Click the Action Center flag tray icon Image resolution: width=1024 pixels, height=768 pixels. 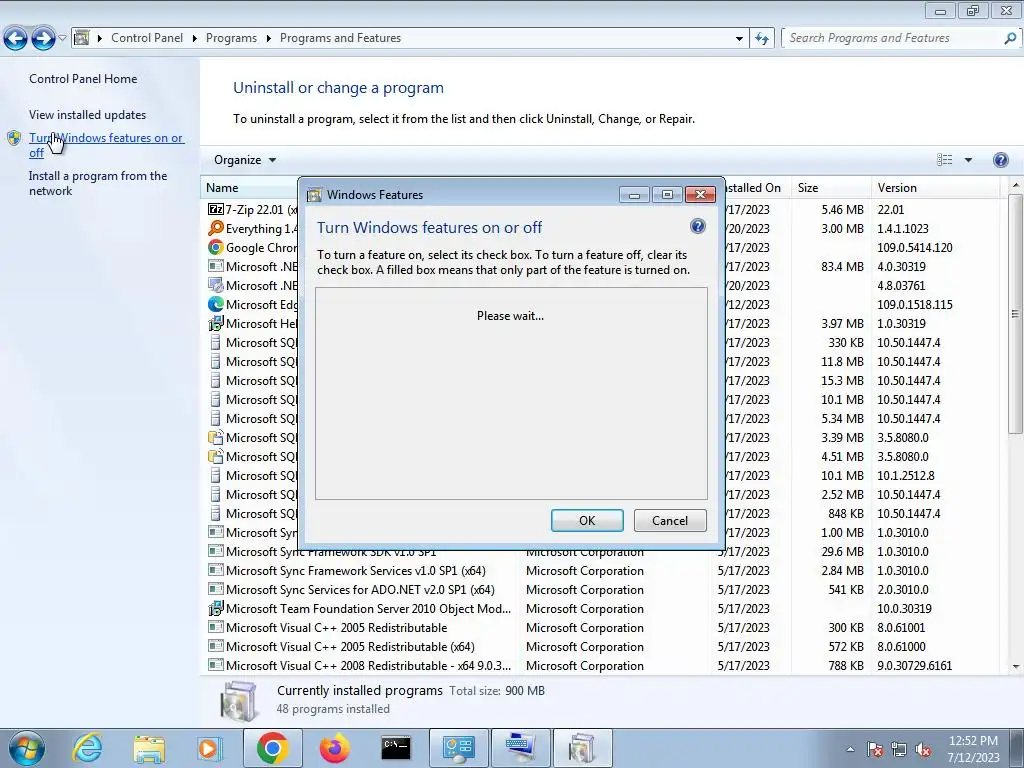point(875,749)
